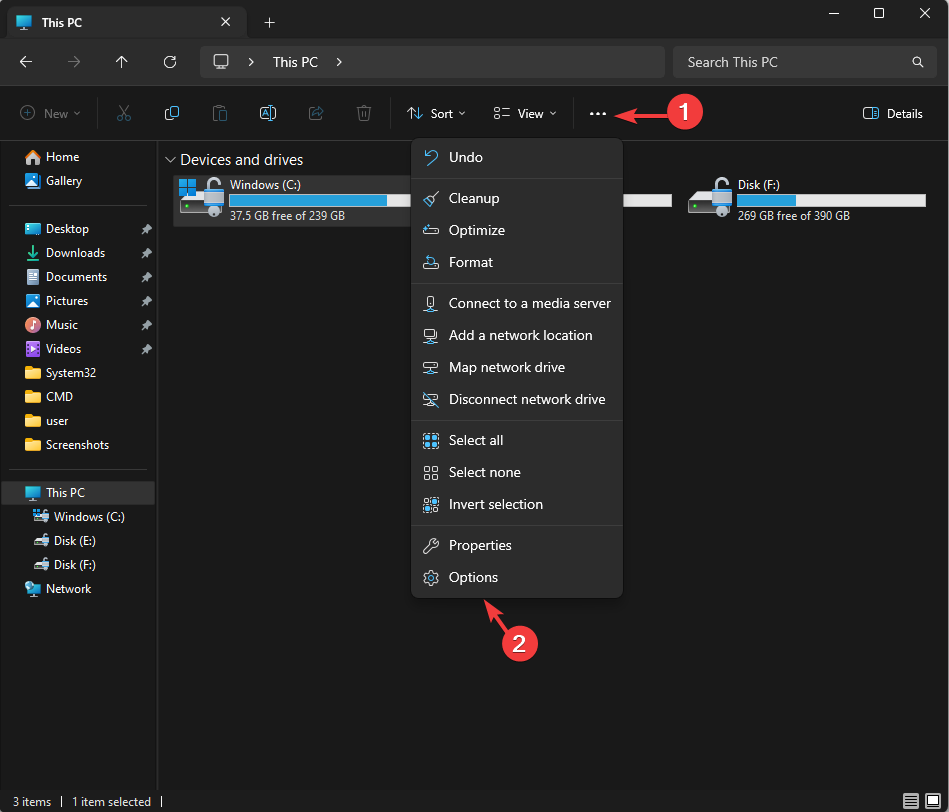Open Options from the context menu
Screen dimensions: 949x812
(473, 577)
